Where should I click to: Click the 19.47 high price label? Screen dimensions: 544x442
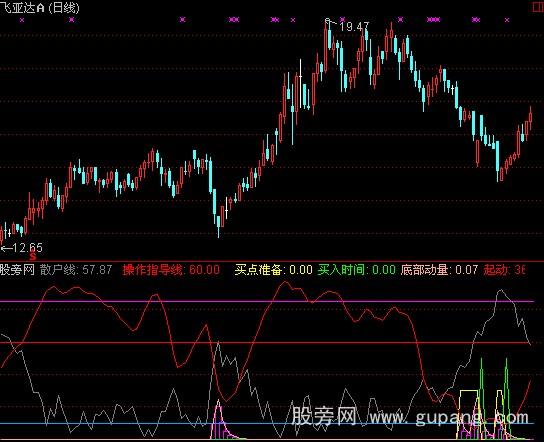pos(354,27)
